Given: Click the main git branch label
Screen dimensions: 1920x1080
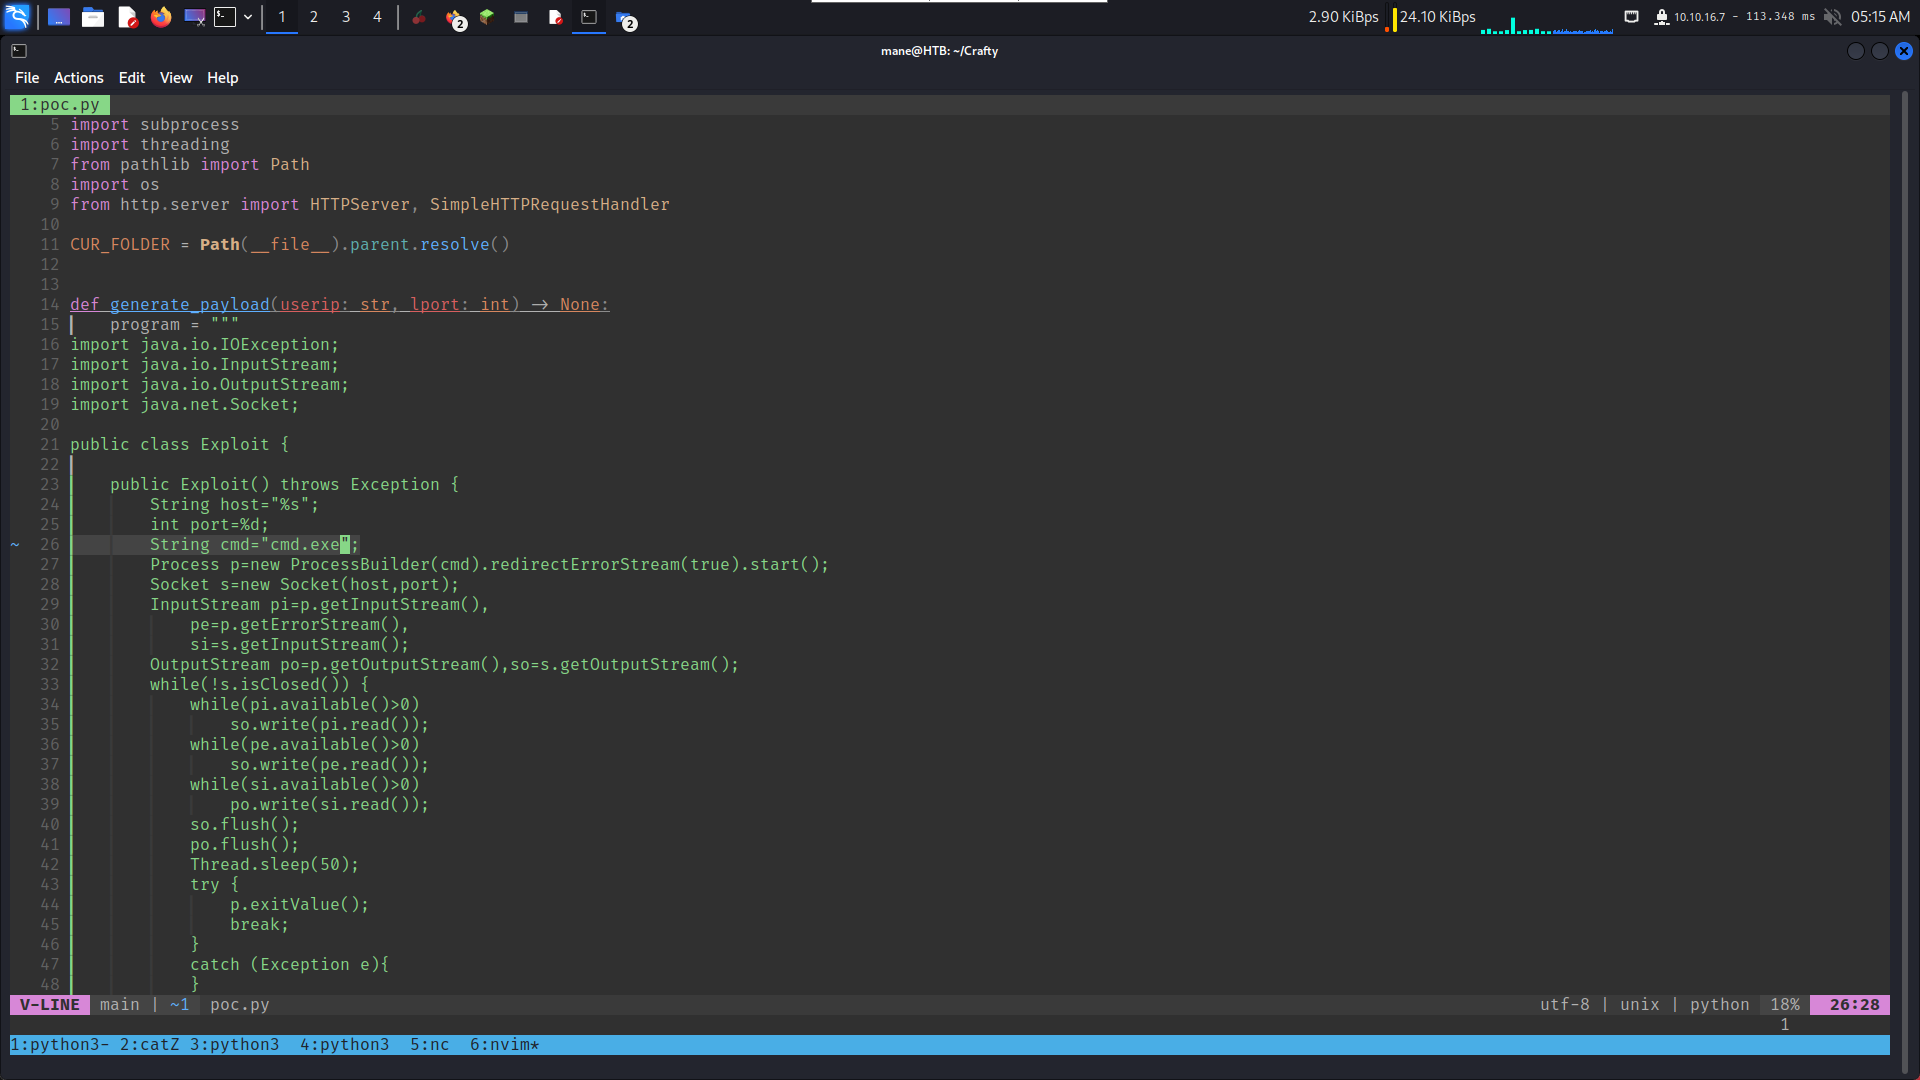Looking at the screenshot, I should (x=120, y=1005).
